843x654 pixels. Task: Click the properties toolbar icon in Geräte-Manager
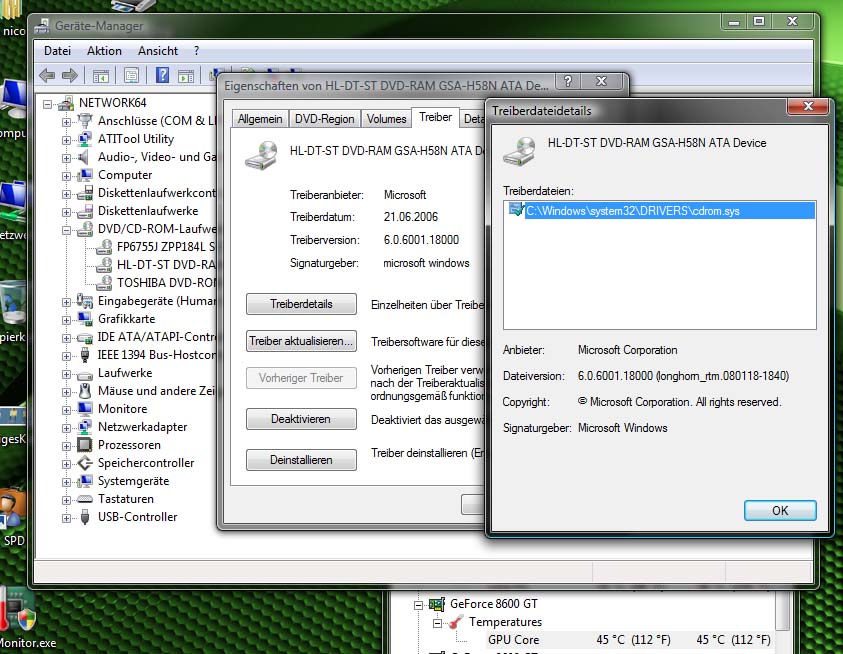pos(131,75)
